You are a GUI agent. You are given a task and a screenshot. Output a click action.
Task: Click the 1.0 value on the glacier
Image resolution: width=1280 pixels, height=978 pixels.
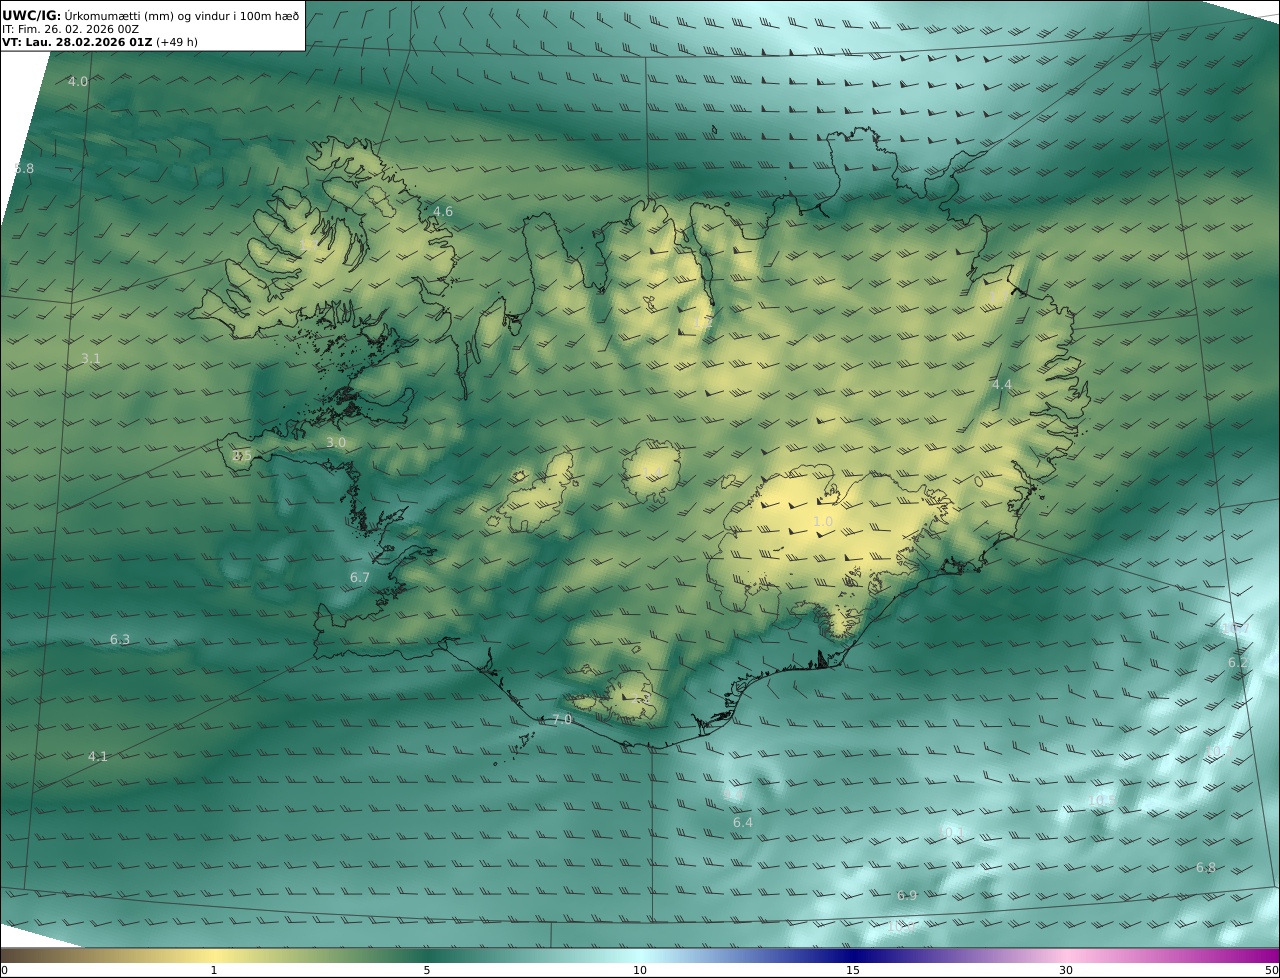[x=823, y=521]
